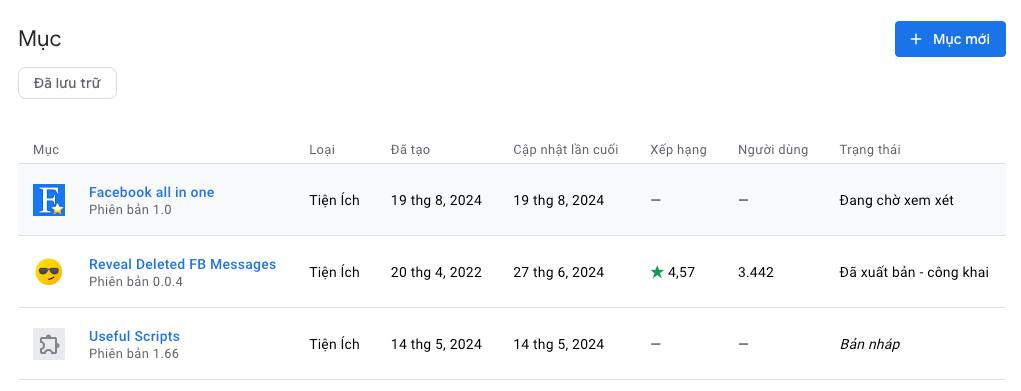Open the Reveal Deleted FB Messages item
The image size is (1021, 391).
click(182, 264)
